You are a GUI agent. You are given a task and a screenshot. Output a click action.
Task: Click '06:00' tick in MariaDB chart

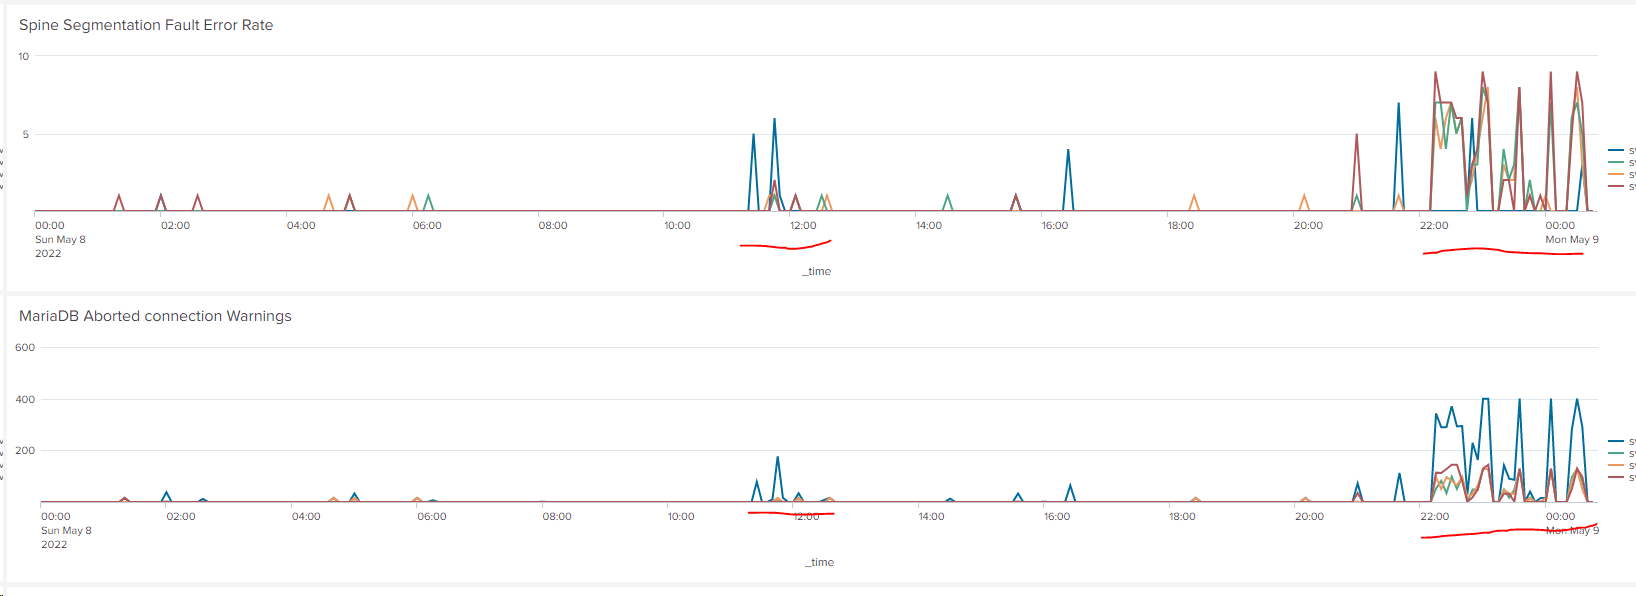pyautogui.click(x=432, y=516)
